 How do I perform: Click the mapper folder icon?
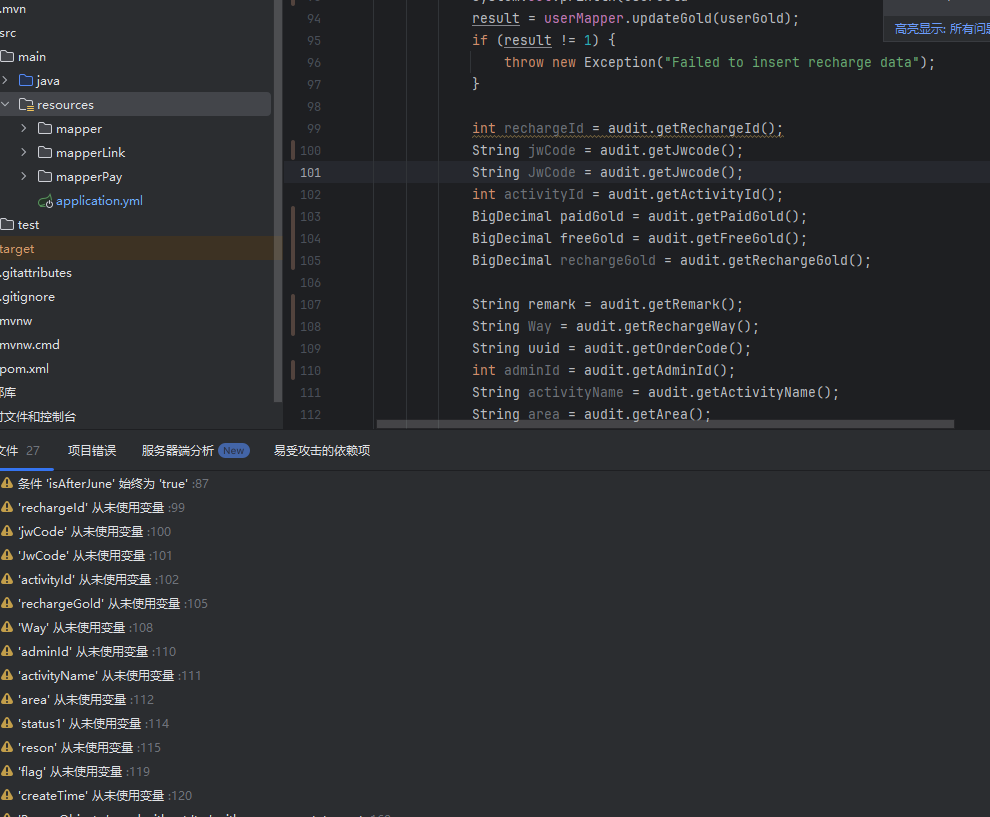pos(45,128)
